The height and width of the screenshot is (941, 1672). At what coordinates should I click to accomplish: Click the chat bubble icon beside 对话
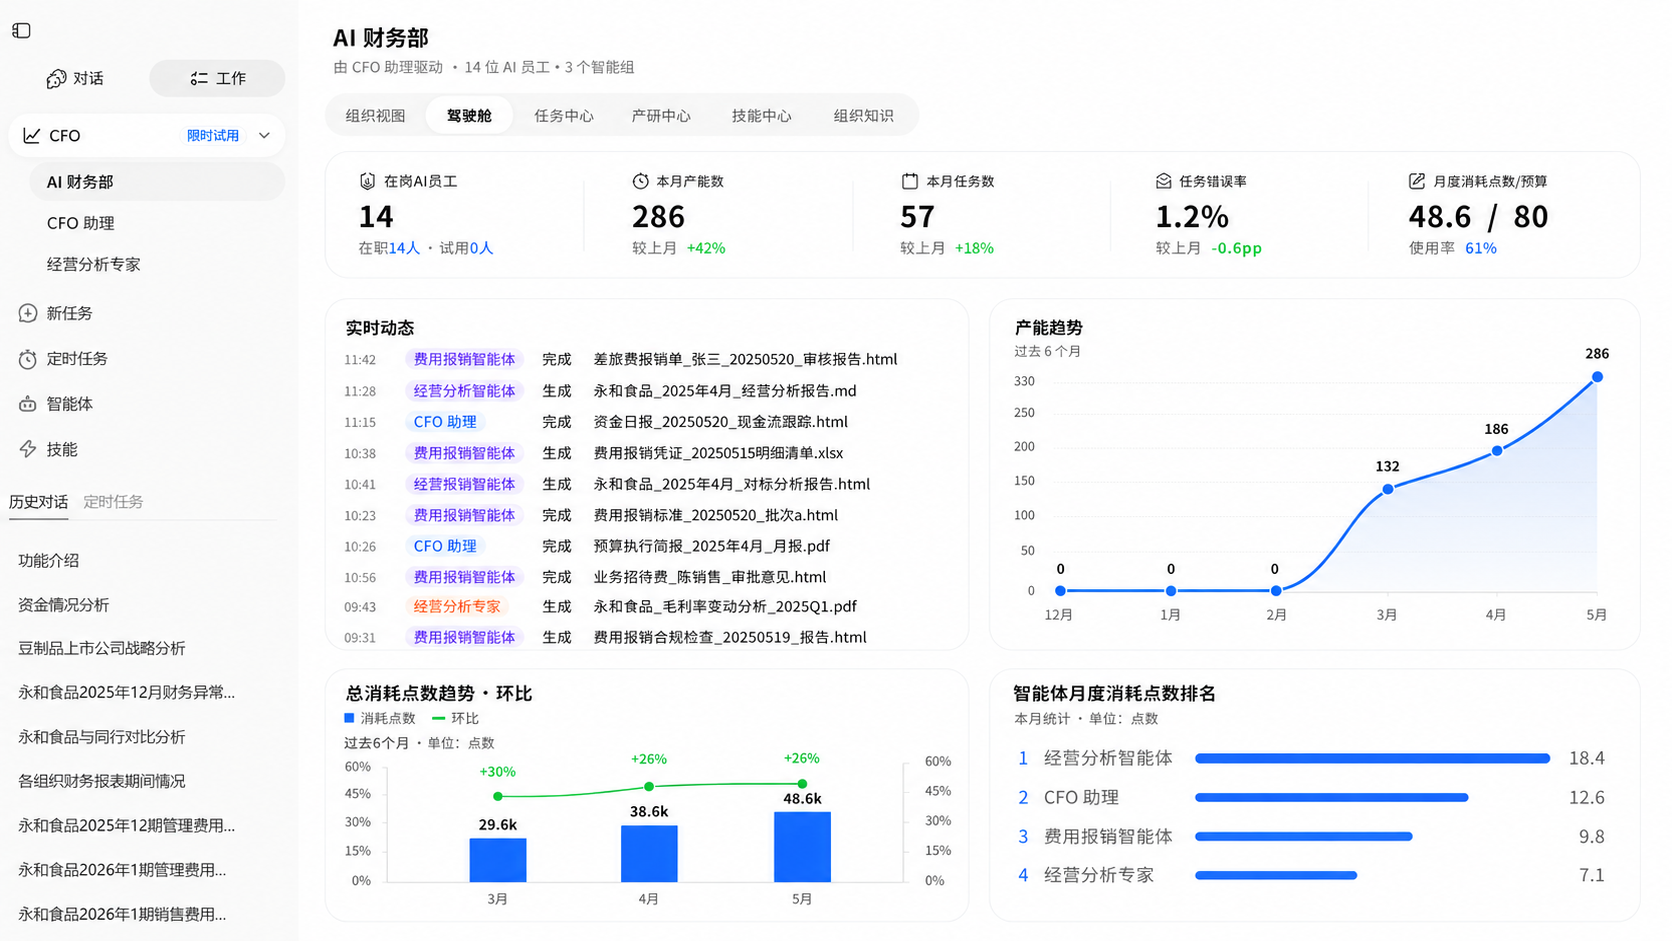[x=56, y=78]
